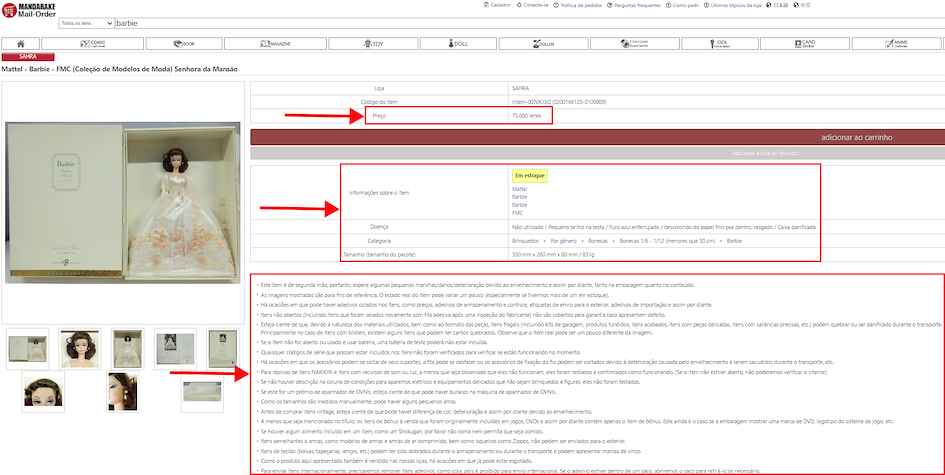This screenshot has height=475, width=945.
Task: Open the DOLL category
Action: click(x=459, y=43)
